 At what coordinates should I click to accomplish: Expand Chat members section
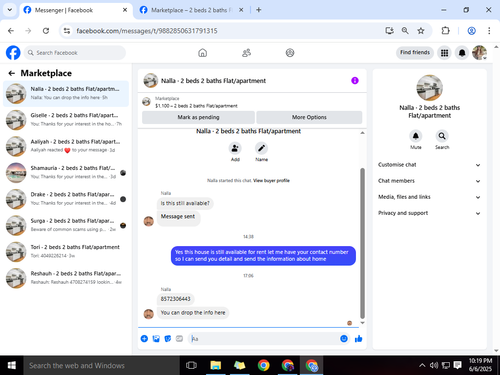pos(429,181)
